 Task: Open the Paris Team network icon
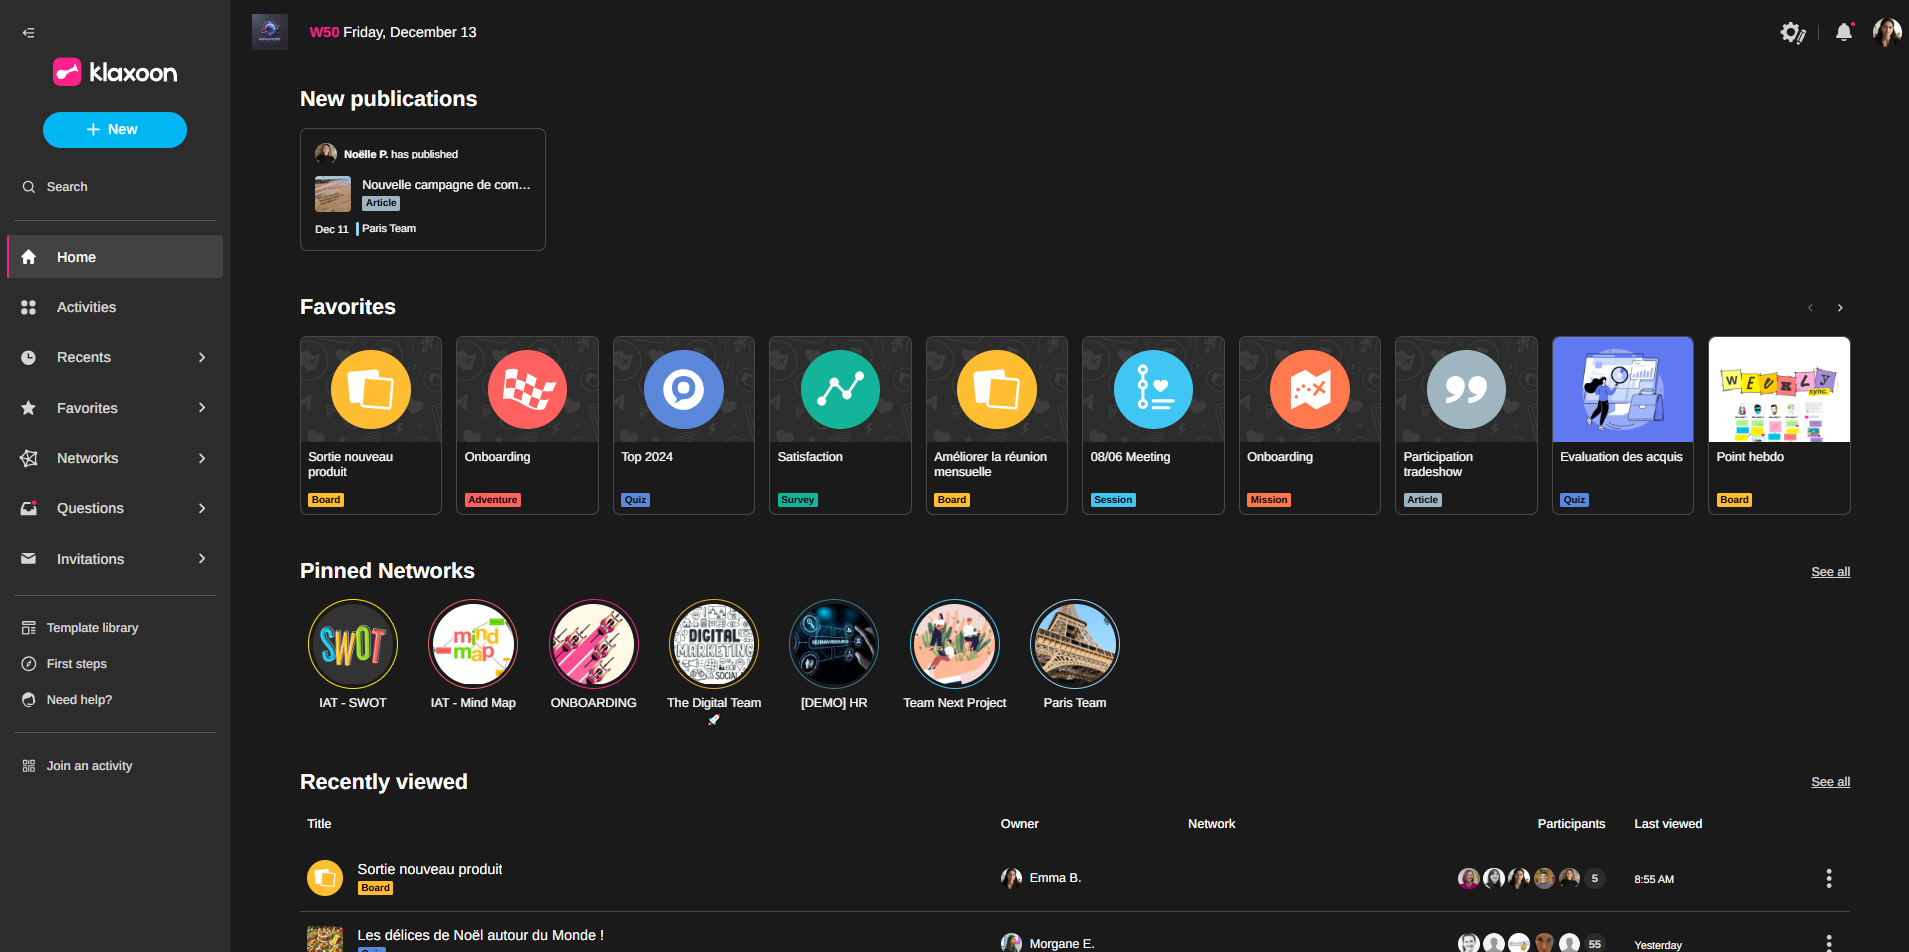pyautogui.click(x=1074, y=644)
